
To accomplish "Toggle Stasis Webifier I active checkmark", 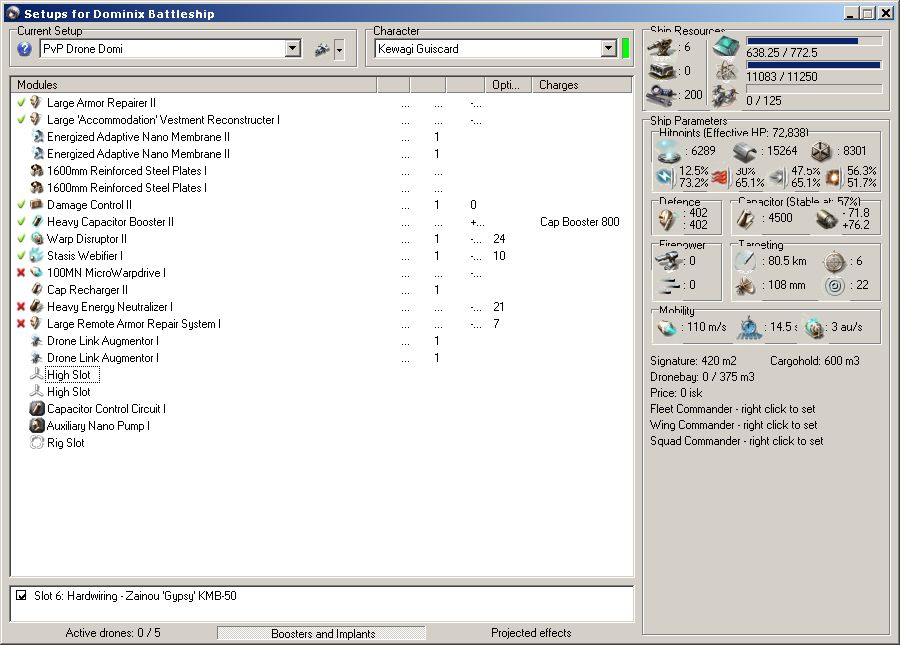I will pyautogui.click(x=21, y=256).
